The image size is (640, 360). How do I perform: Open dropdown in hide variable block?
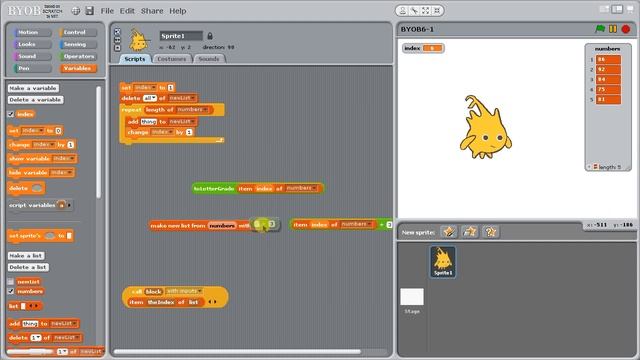[61, 173]
